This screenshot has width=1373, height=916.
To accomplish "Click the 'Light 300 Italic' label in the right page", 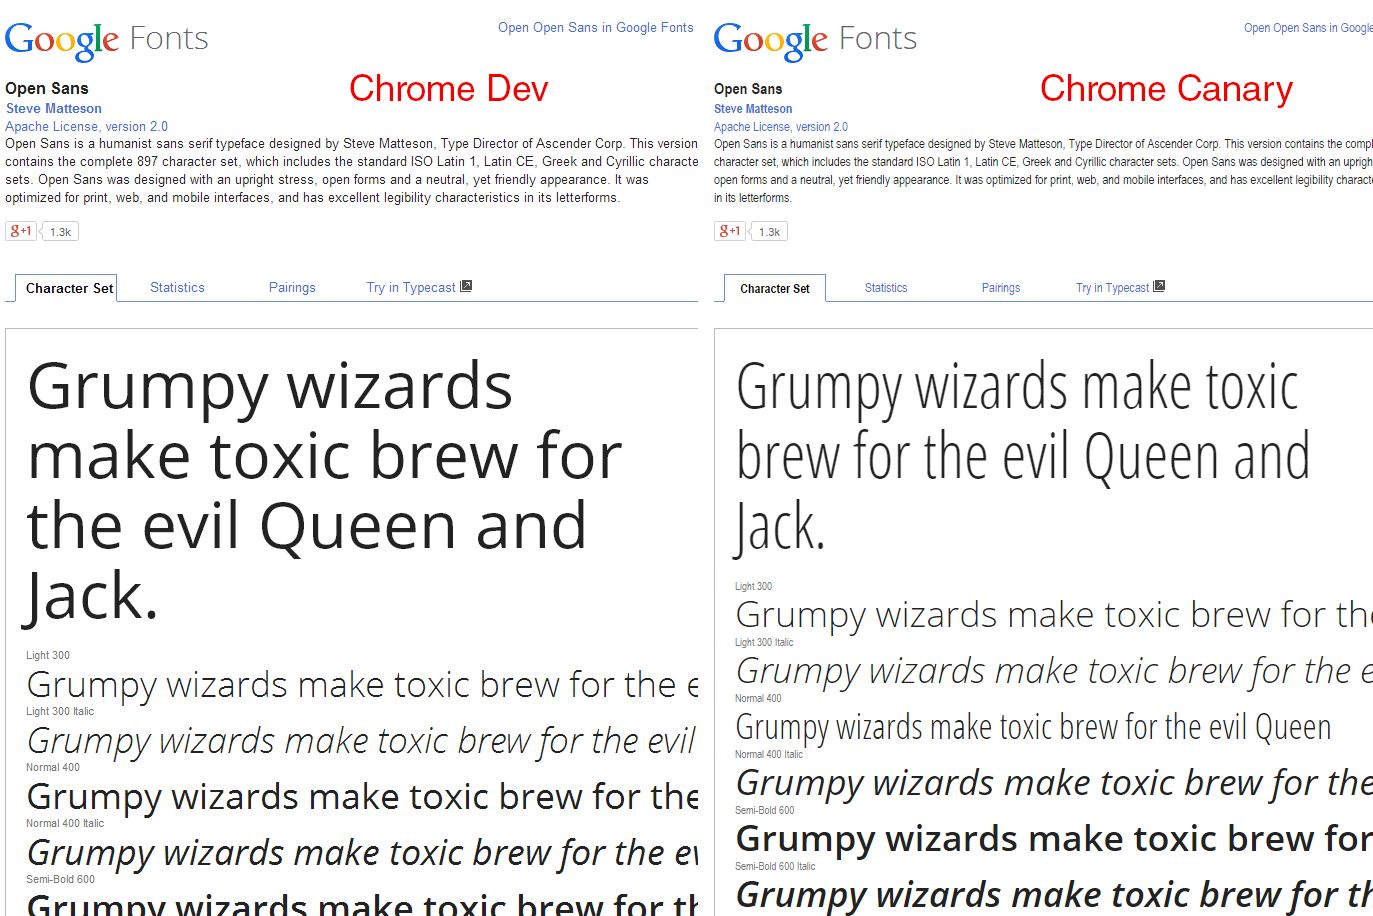I will click(x=764, y=642).
